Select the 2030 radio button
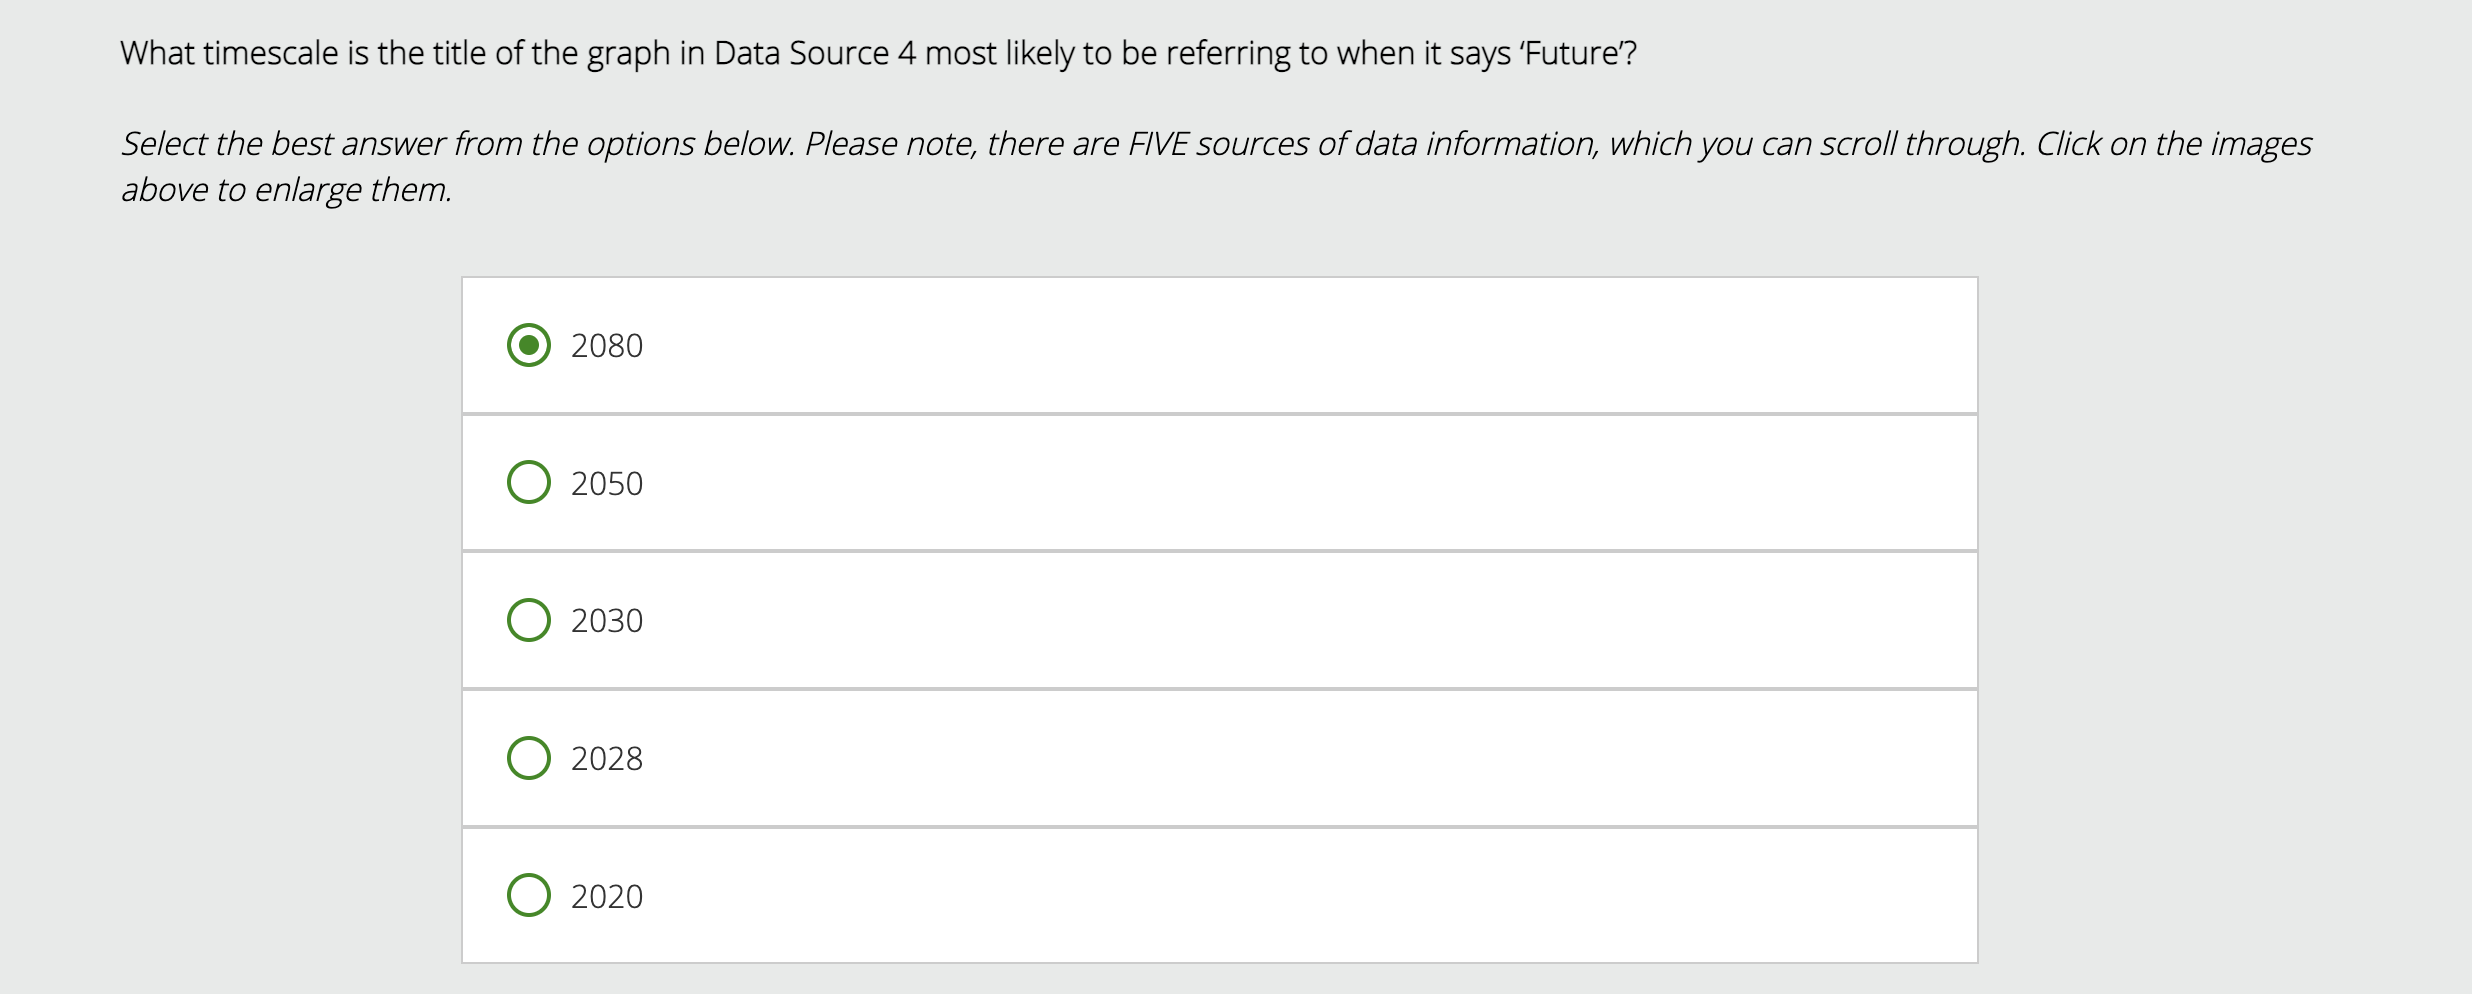 coord(529,620)
